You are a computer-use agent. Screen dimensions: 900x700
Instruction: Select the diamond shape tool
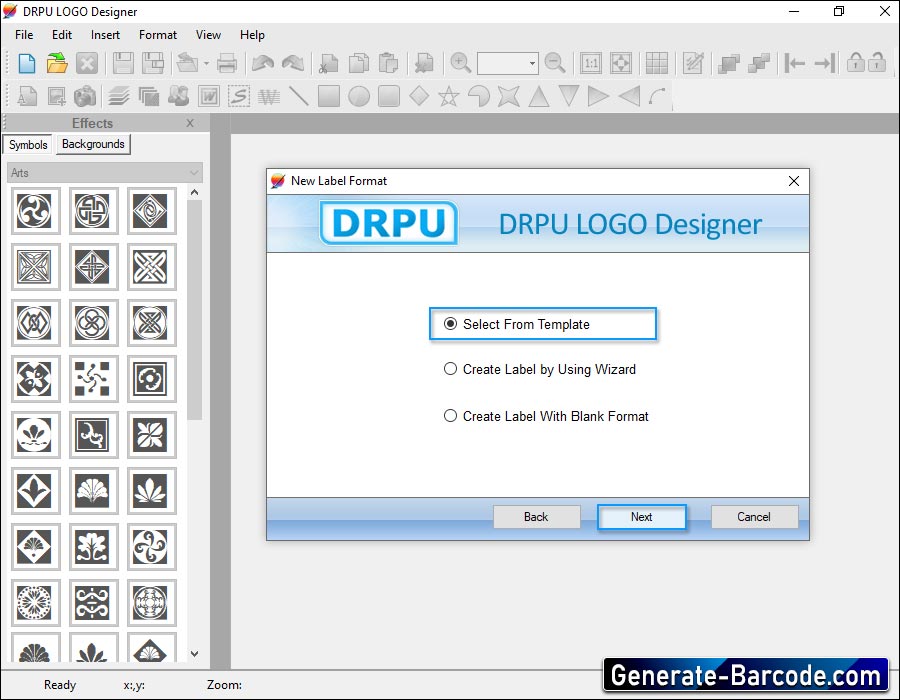tap(419, 96)
